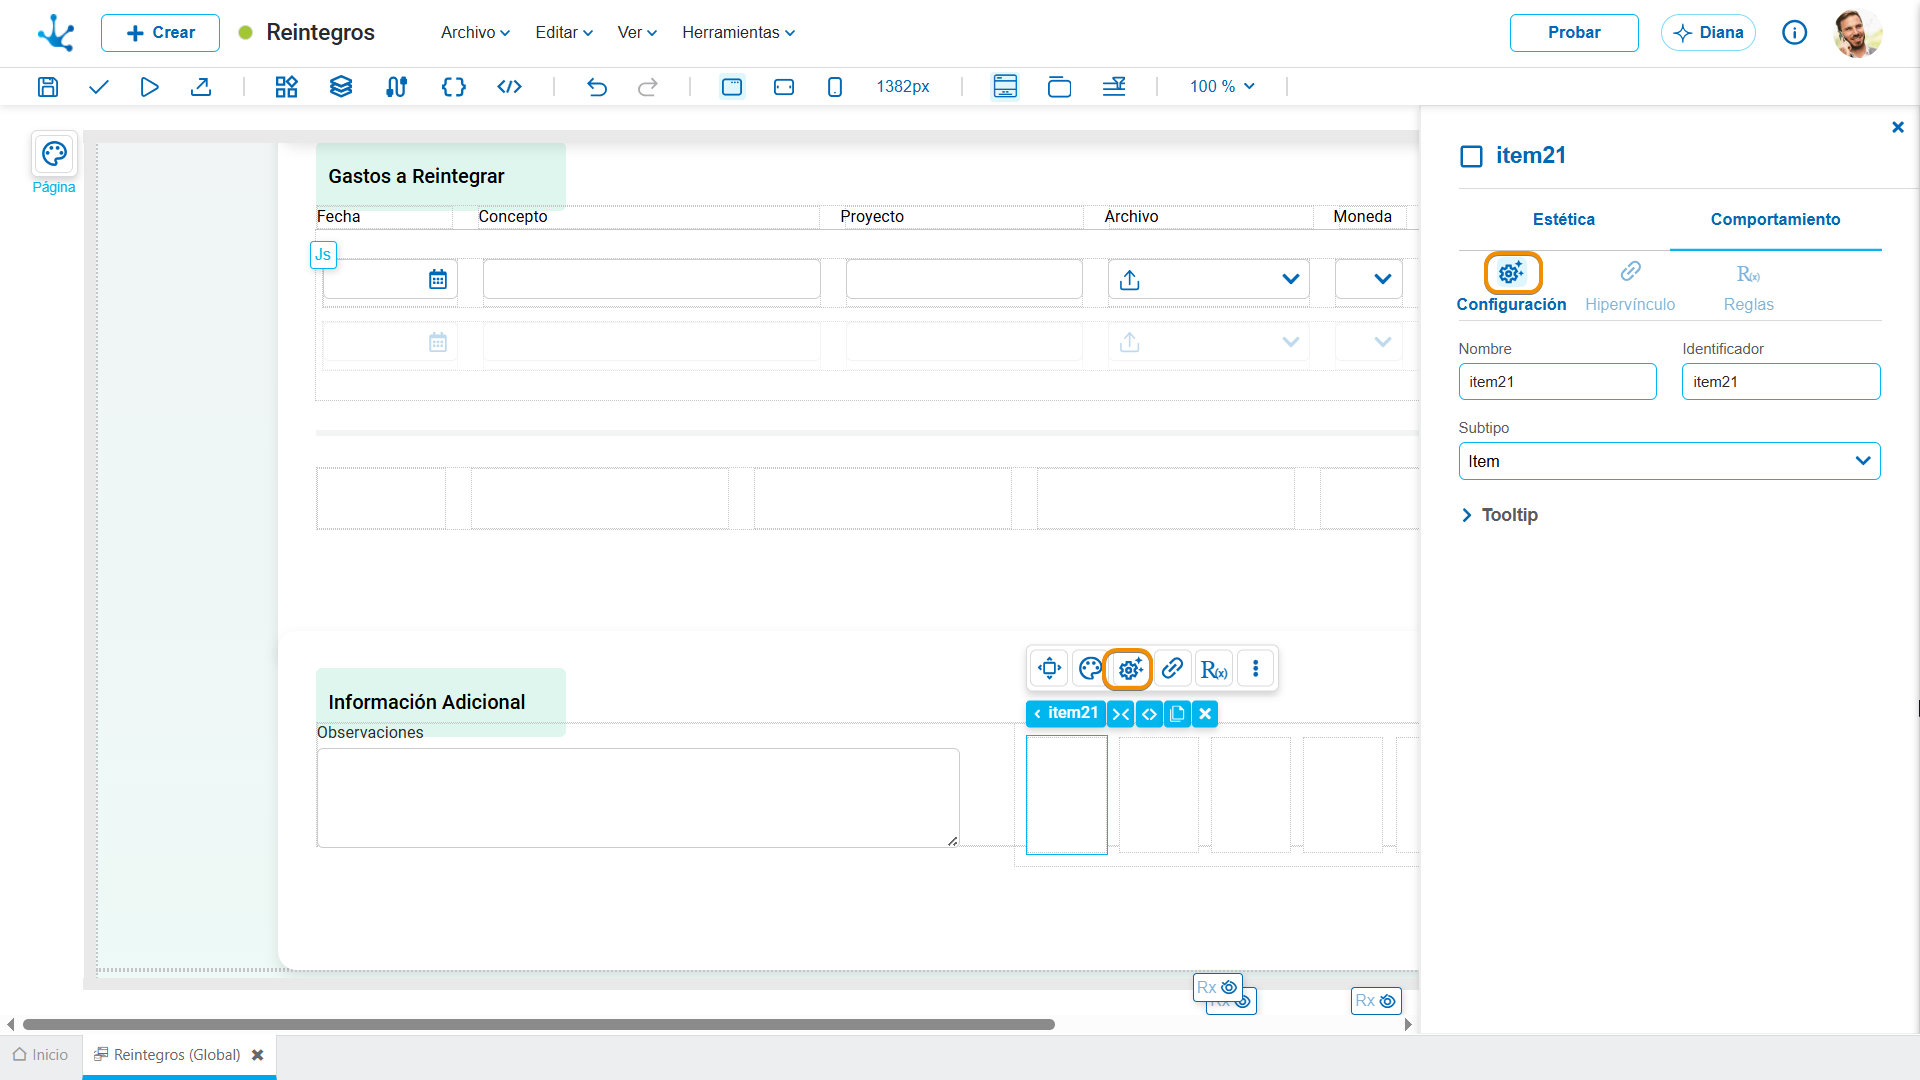Click the Crear button
Viewport: 1920px width, 1080px height.
[x=160, y=32]
